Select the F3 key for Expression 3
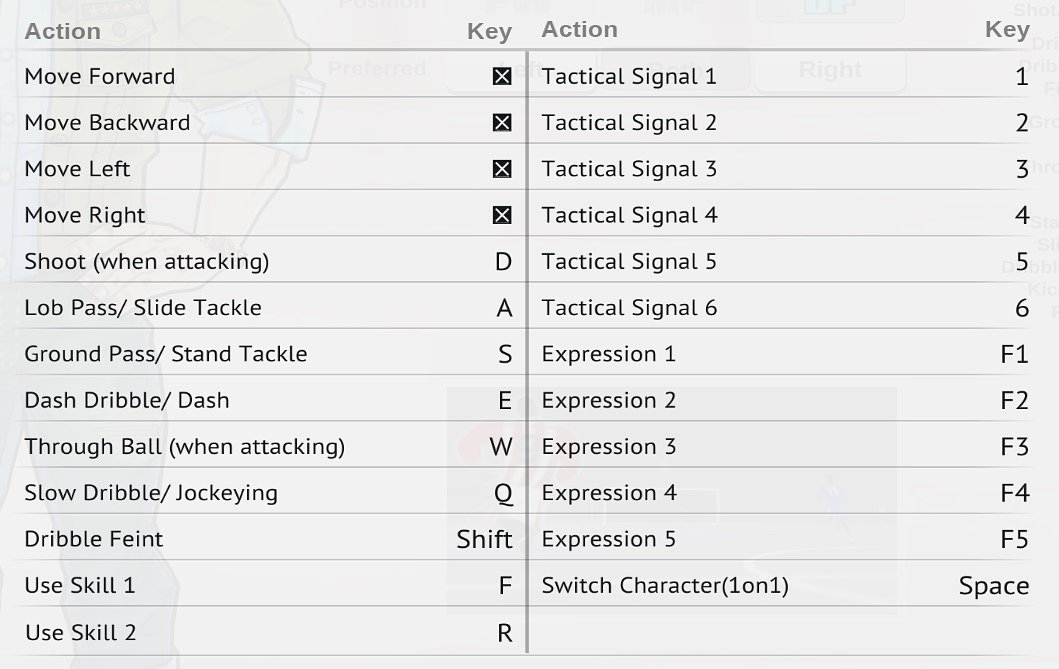This screenshot has height=669, width=1059. point(1014,447)
